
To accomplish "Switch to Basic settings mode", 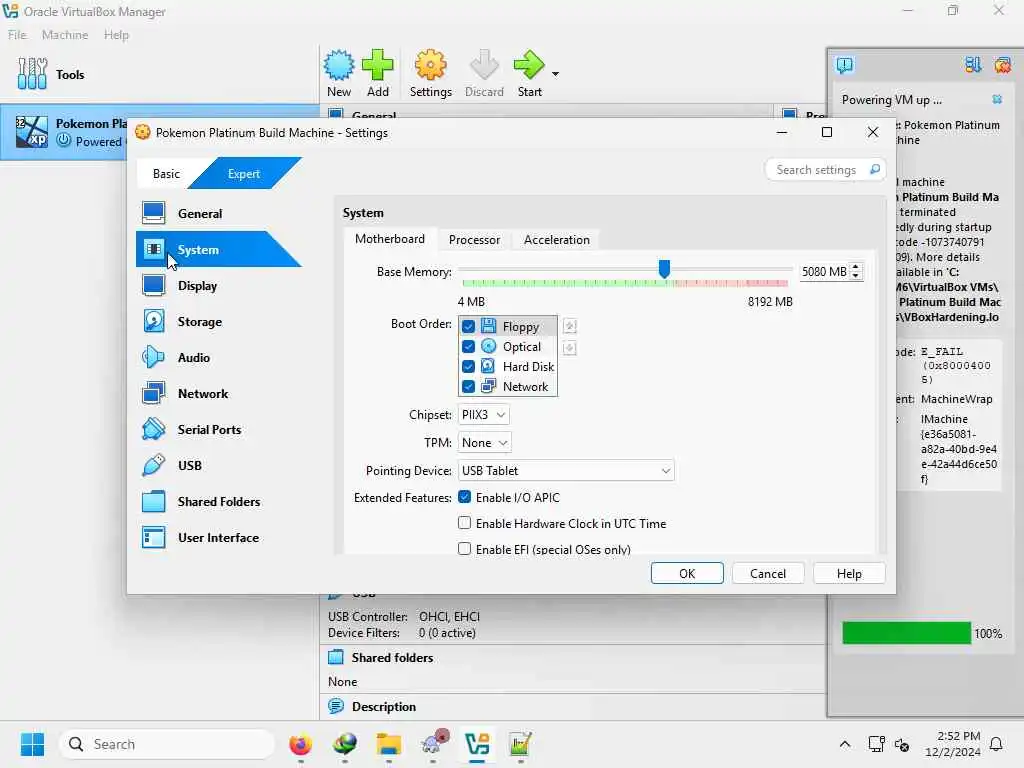I will (166, 174).
